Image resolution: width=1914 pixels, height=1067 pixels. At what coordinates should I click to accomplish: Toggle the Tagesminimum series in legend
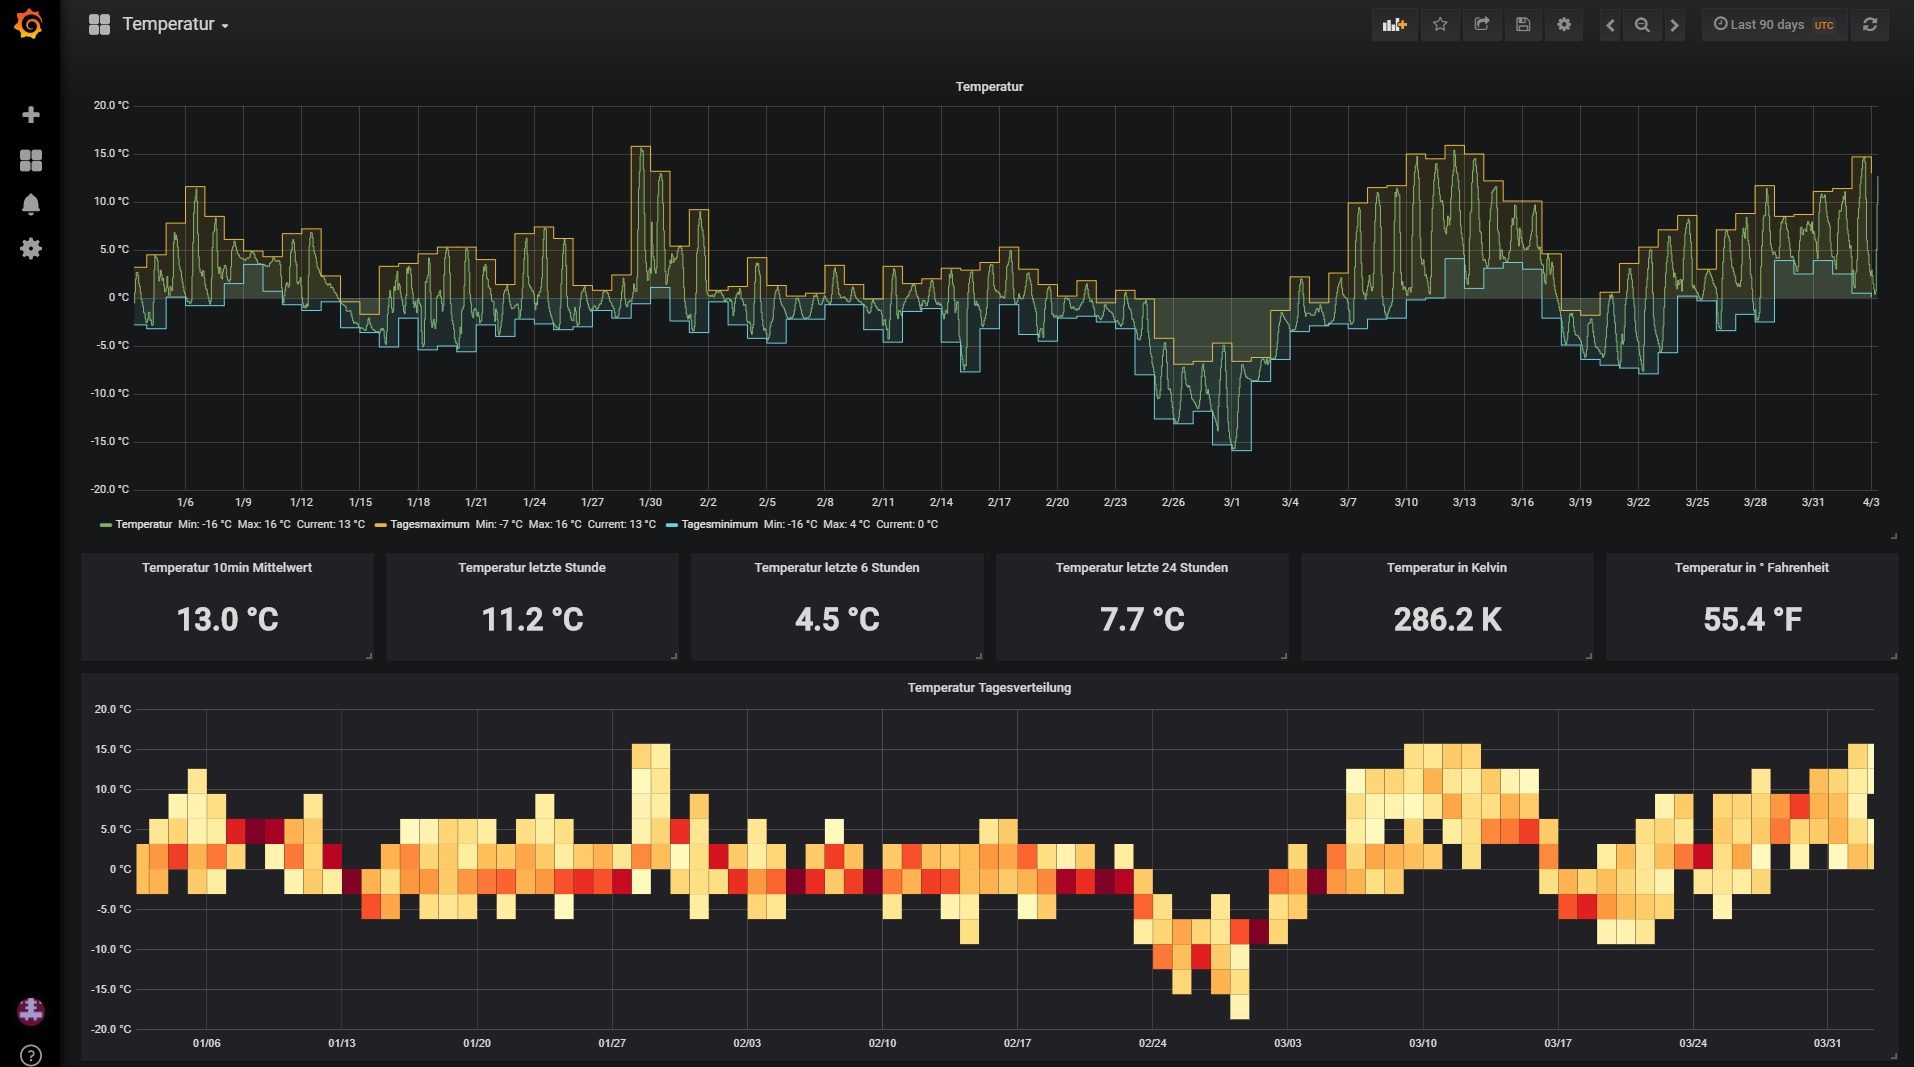[718, 524]
